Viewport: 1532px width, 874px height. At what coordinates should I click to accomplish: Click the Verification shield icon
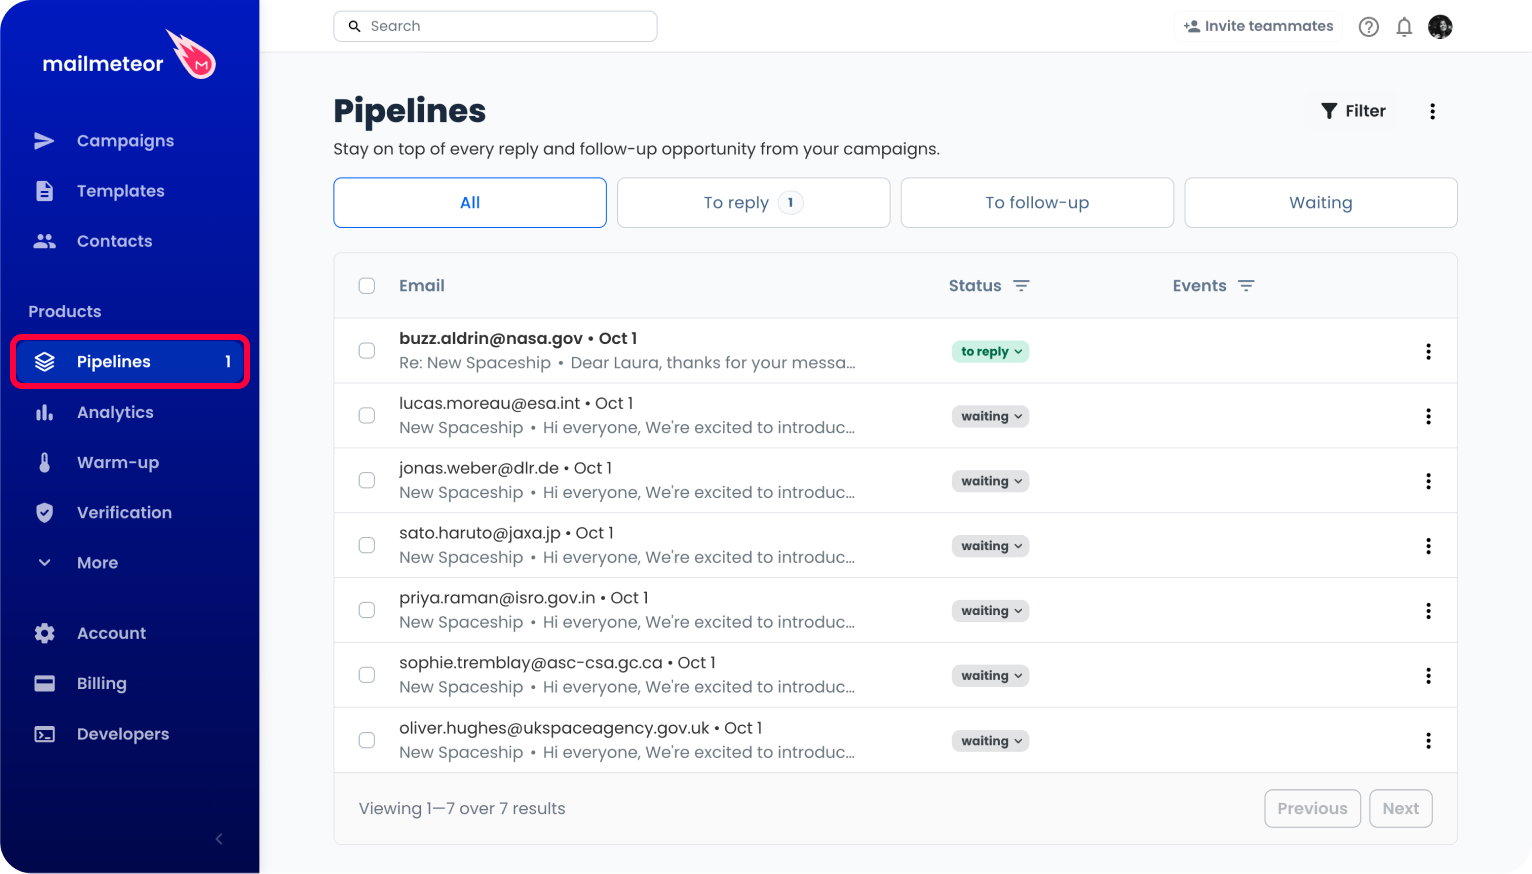[44, 512]
